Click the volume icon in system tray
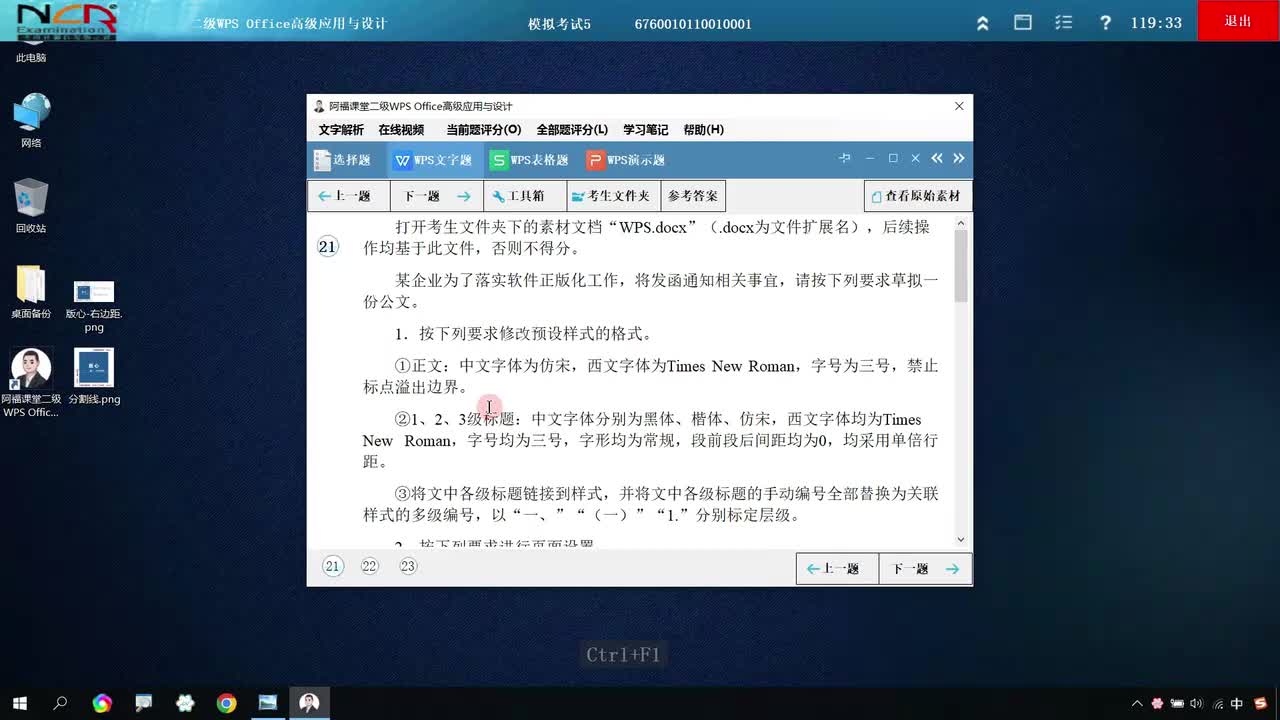The image size is (1280, 720). point(1196,704)
